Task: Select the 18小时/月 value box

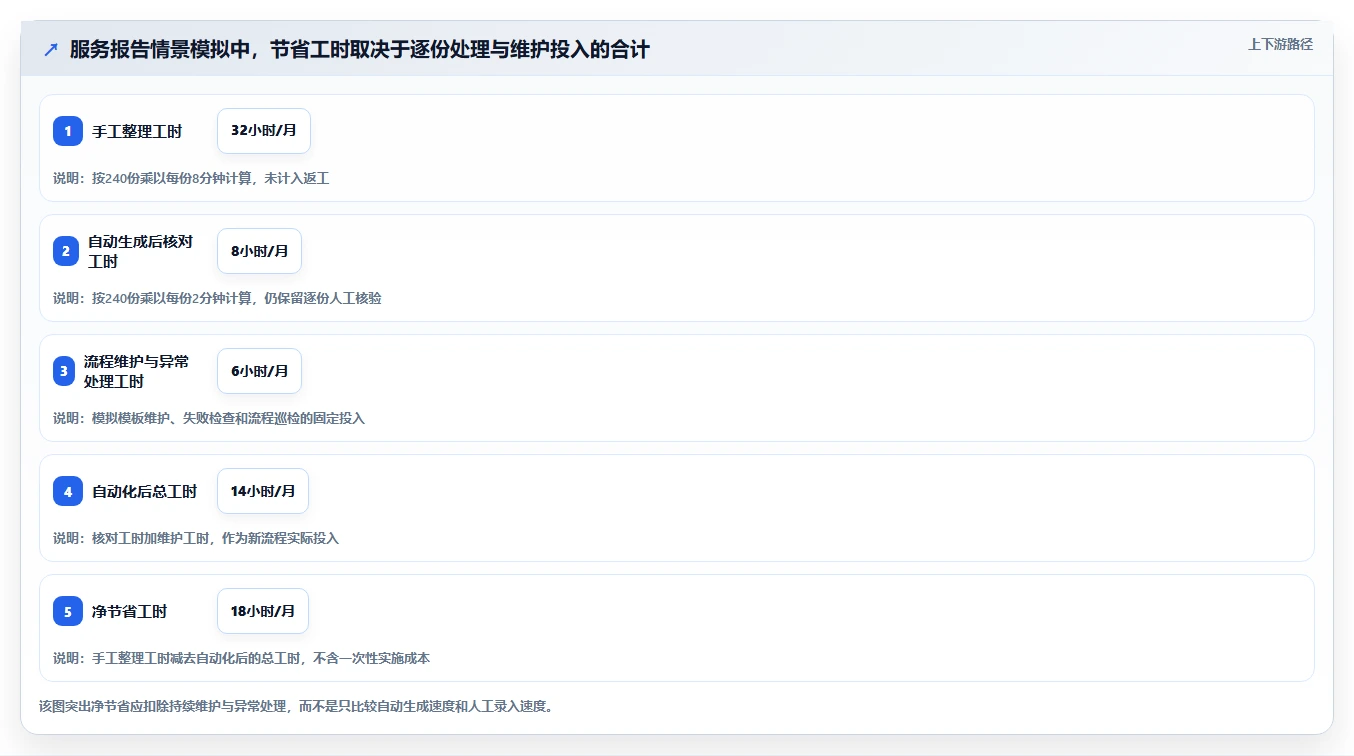Action: 263,611
